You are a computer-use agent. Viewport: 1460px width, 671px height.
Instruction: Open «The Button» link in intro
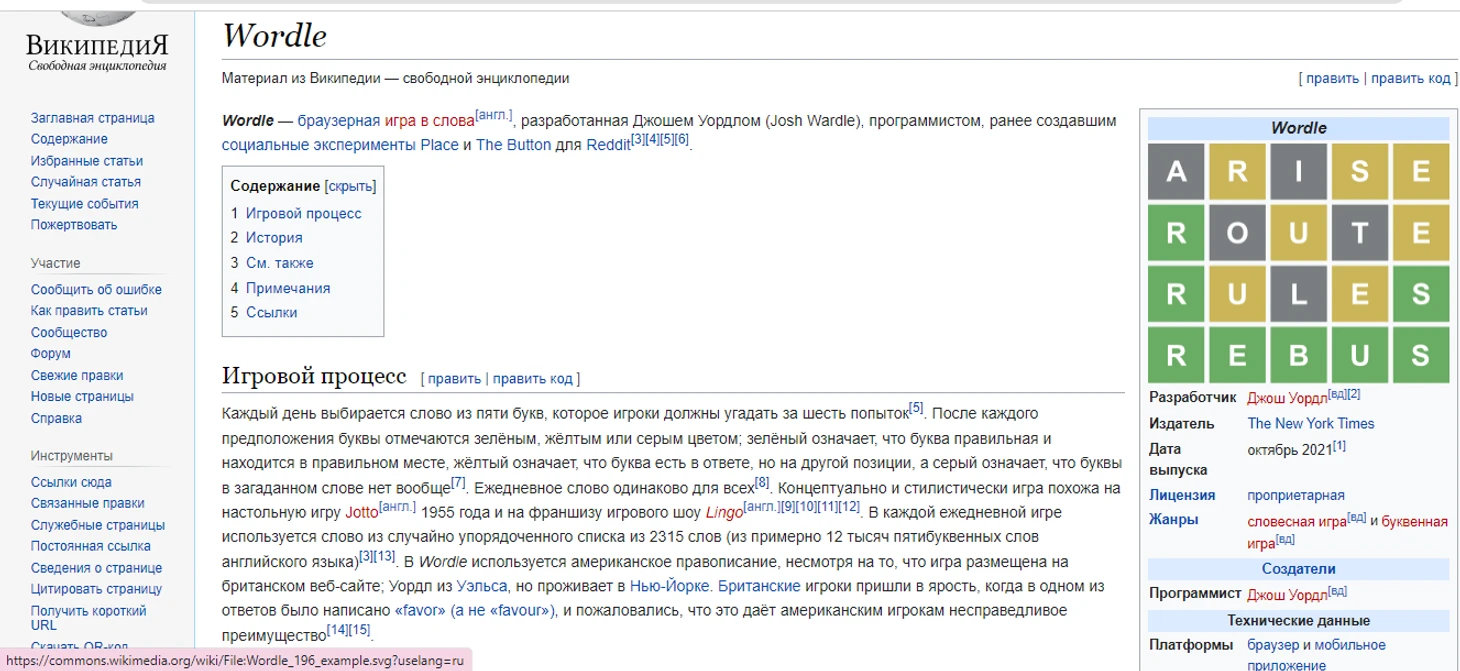tap(513, 145)
